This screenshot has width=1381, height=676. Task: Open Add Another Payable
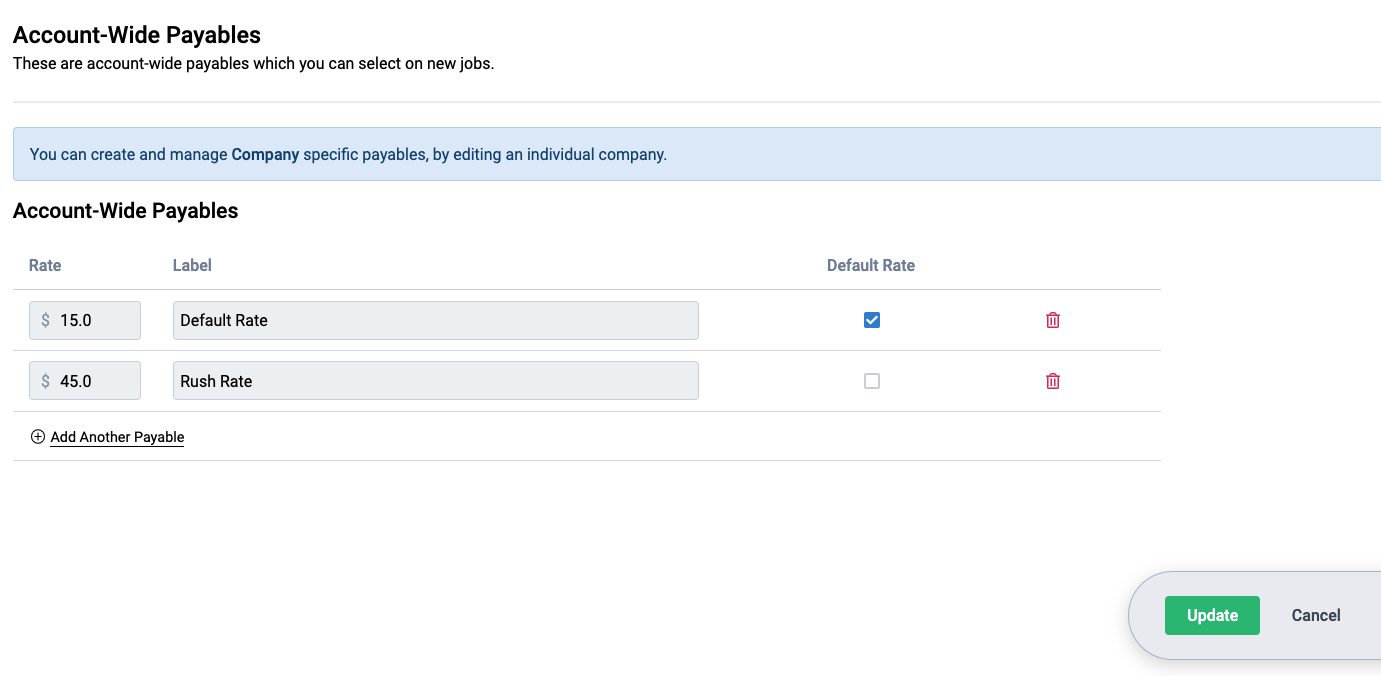pyautogui.click(x=117, y=436)
